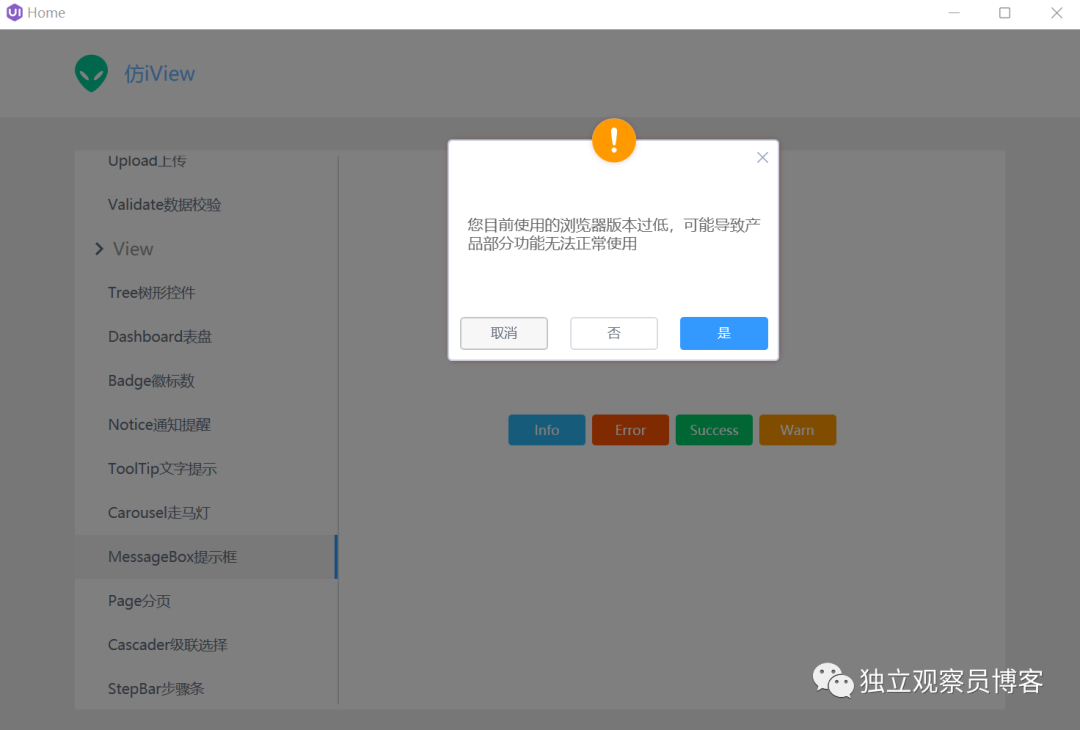This screenshot has height=730, width=1080.
Task: Select Cascader级联选择 item
Action: (206, 645)
